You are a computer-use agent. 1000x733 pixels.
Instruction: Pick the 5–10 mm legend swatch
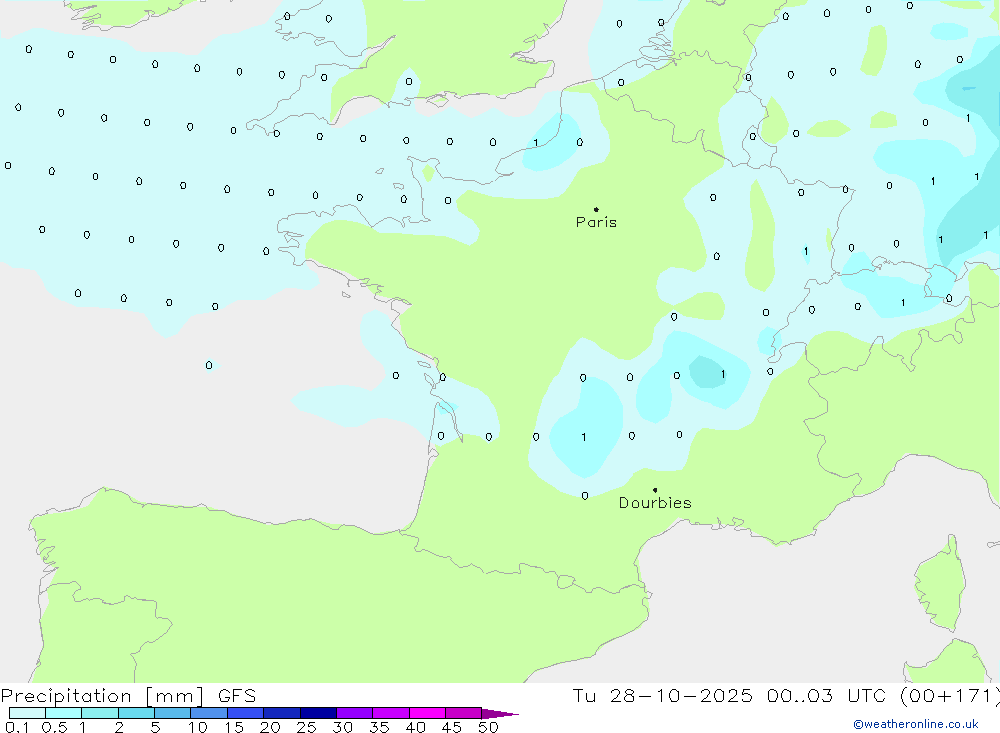click(173, 713)
